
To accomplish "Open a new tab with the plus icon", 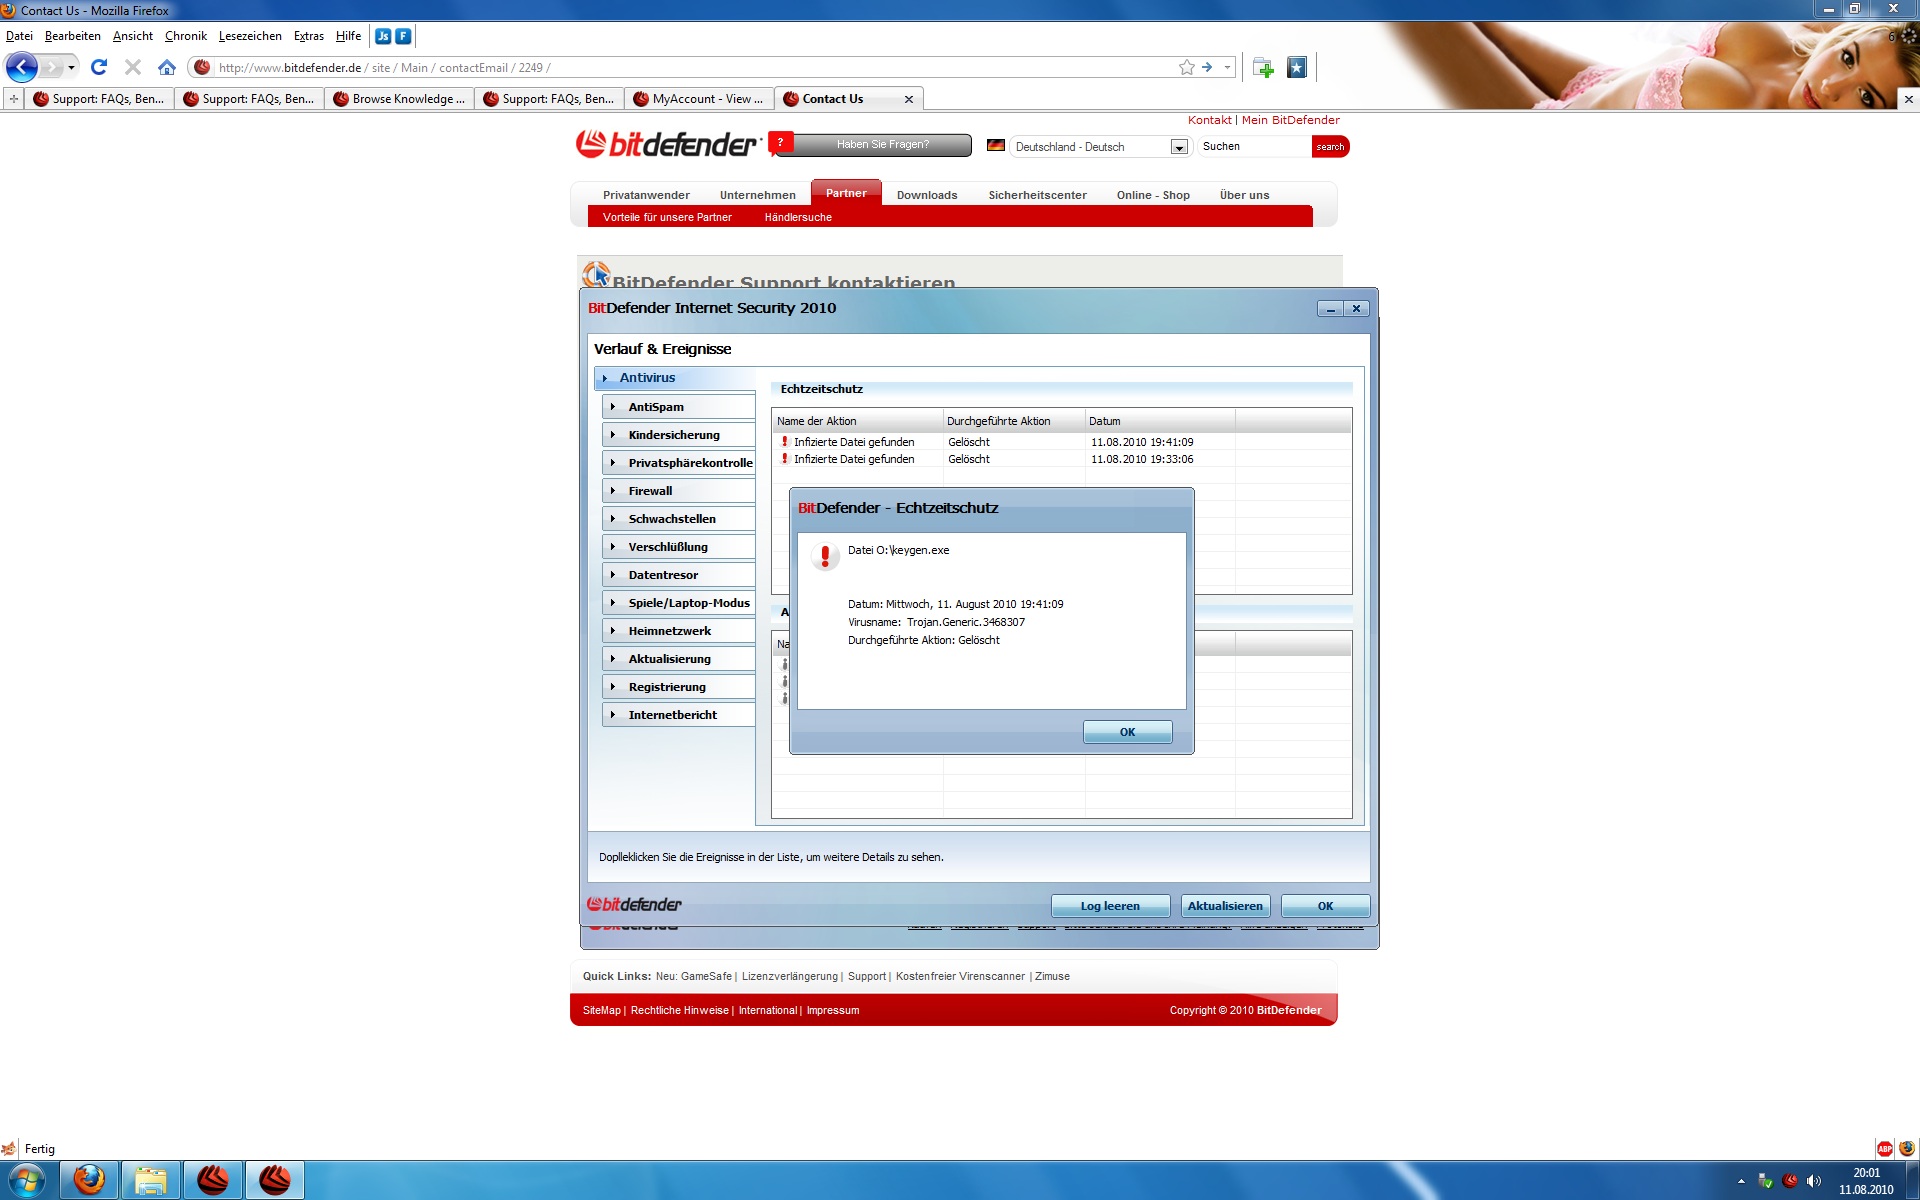I will point(13,99).
